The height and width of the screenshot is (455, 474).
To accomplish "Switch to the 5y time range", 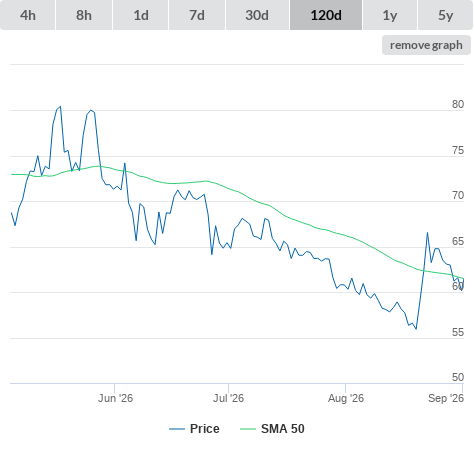I will pos(445,15).
